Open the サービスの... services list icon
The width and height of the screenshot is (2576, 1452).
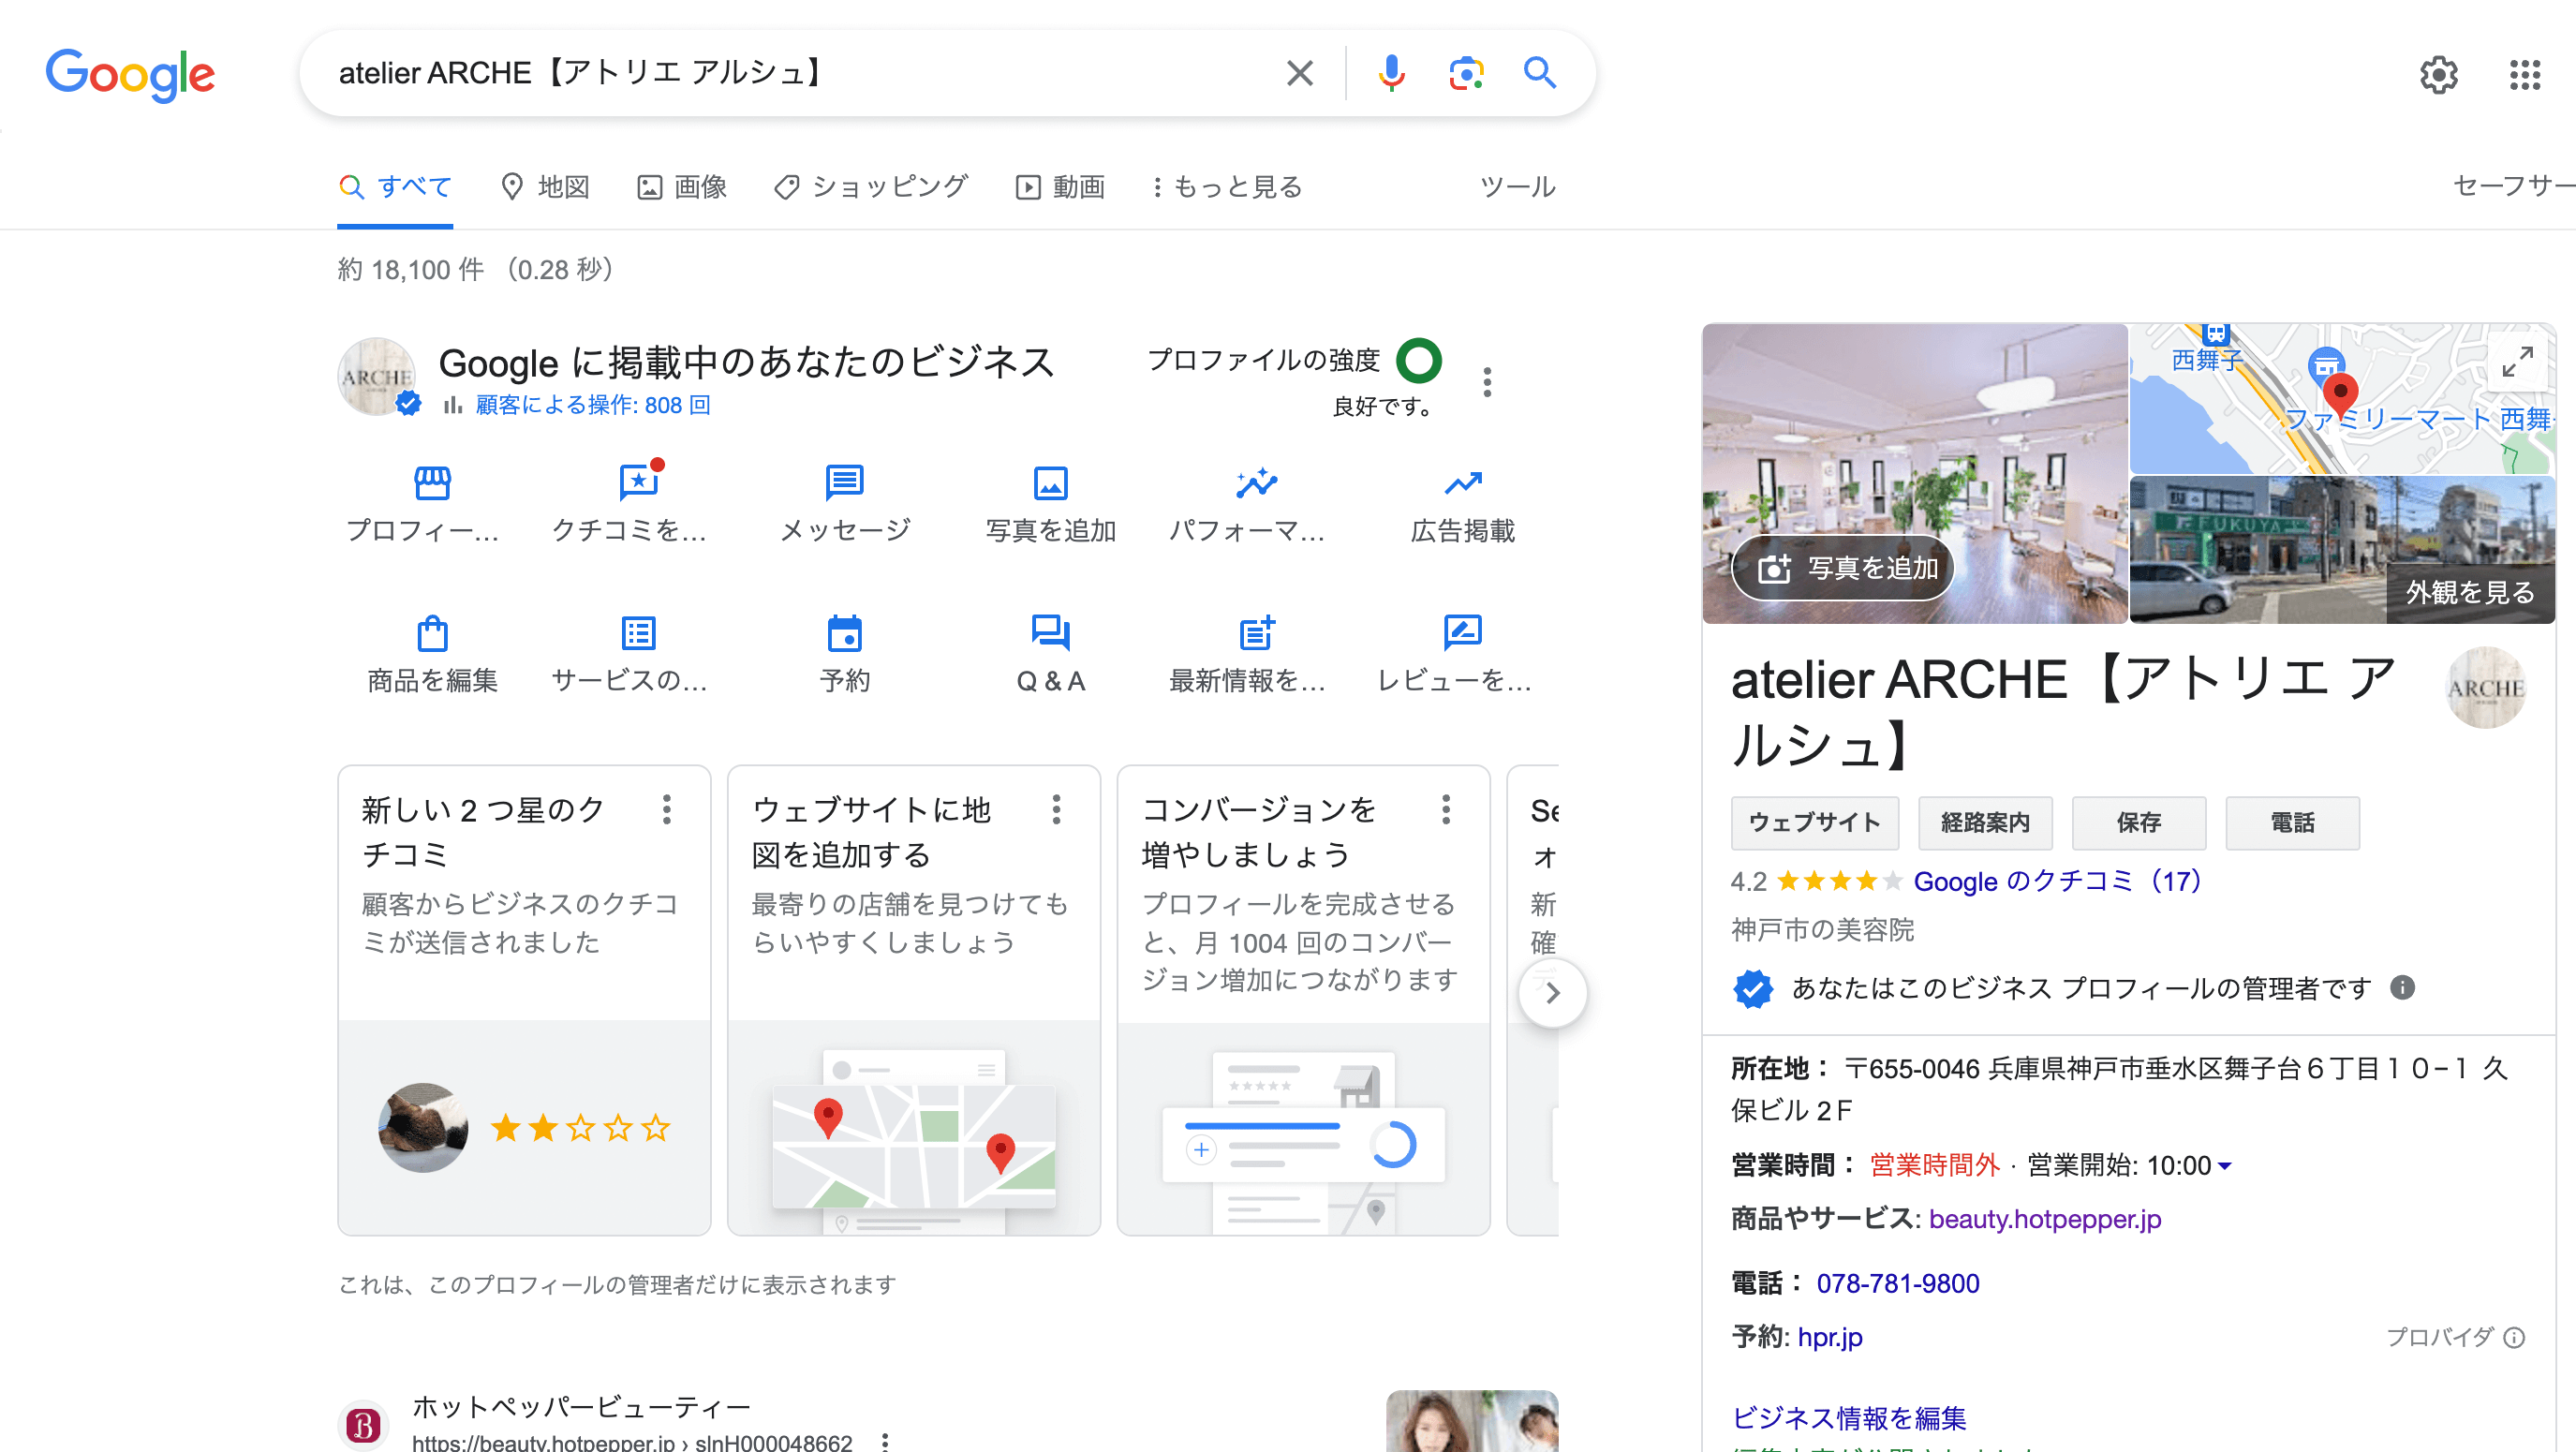[x=638, y=633]
